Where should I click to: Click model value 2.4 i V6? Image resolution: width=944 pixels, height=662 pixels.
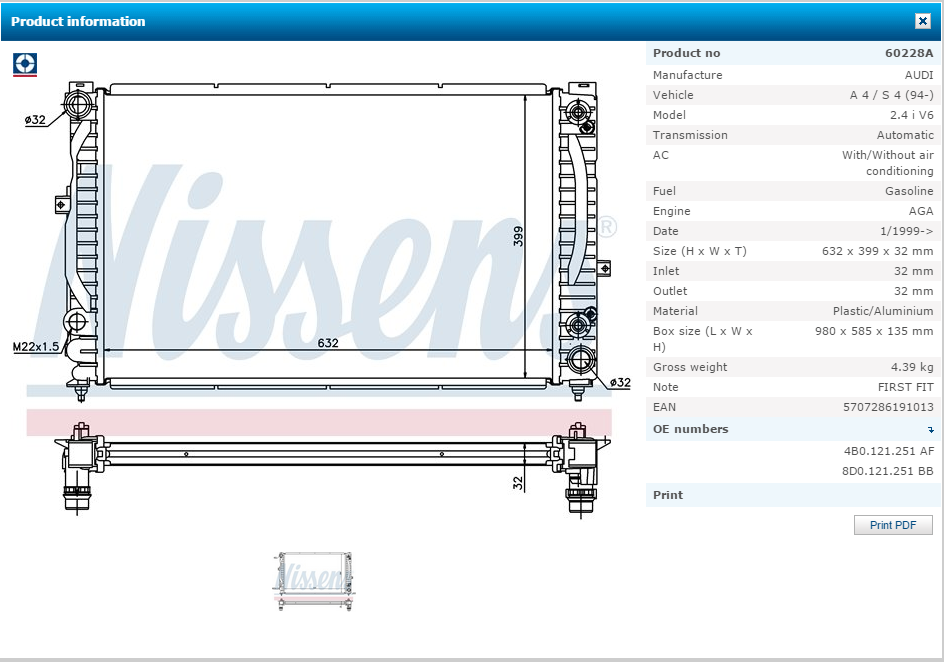coord(911,114)
